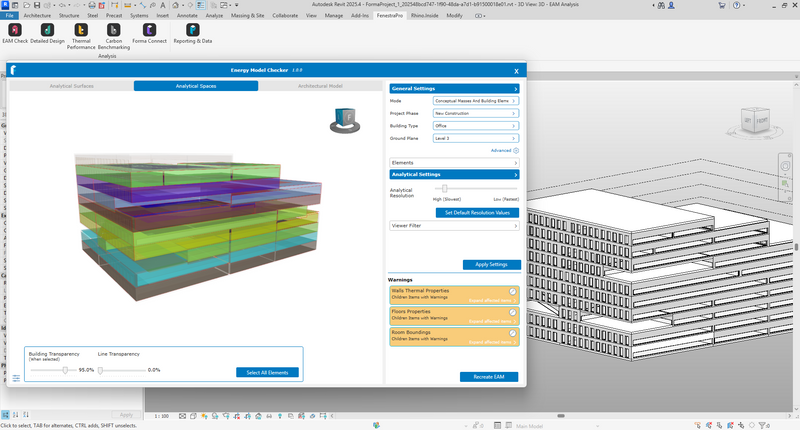Click the Detail Level icon next to scale
The image size is (800, 430).
(x=182, y=416)
